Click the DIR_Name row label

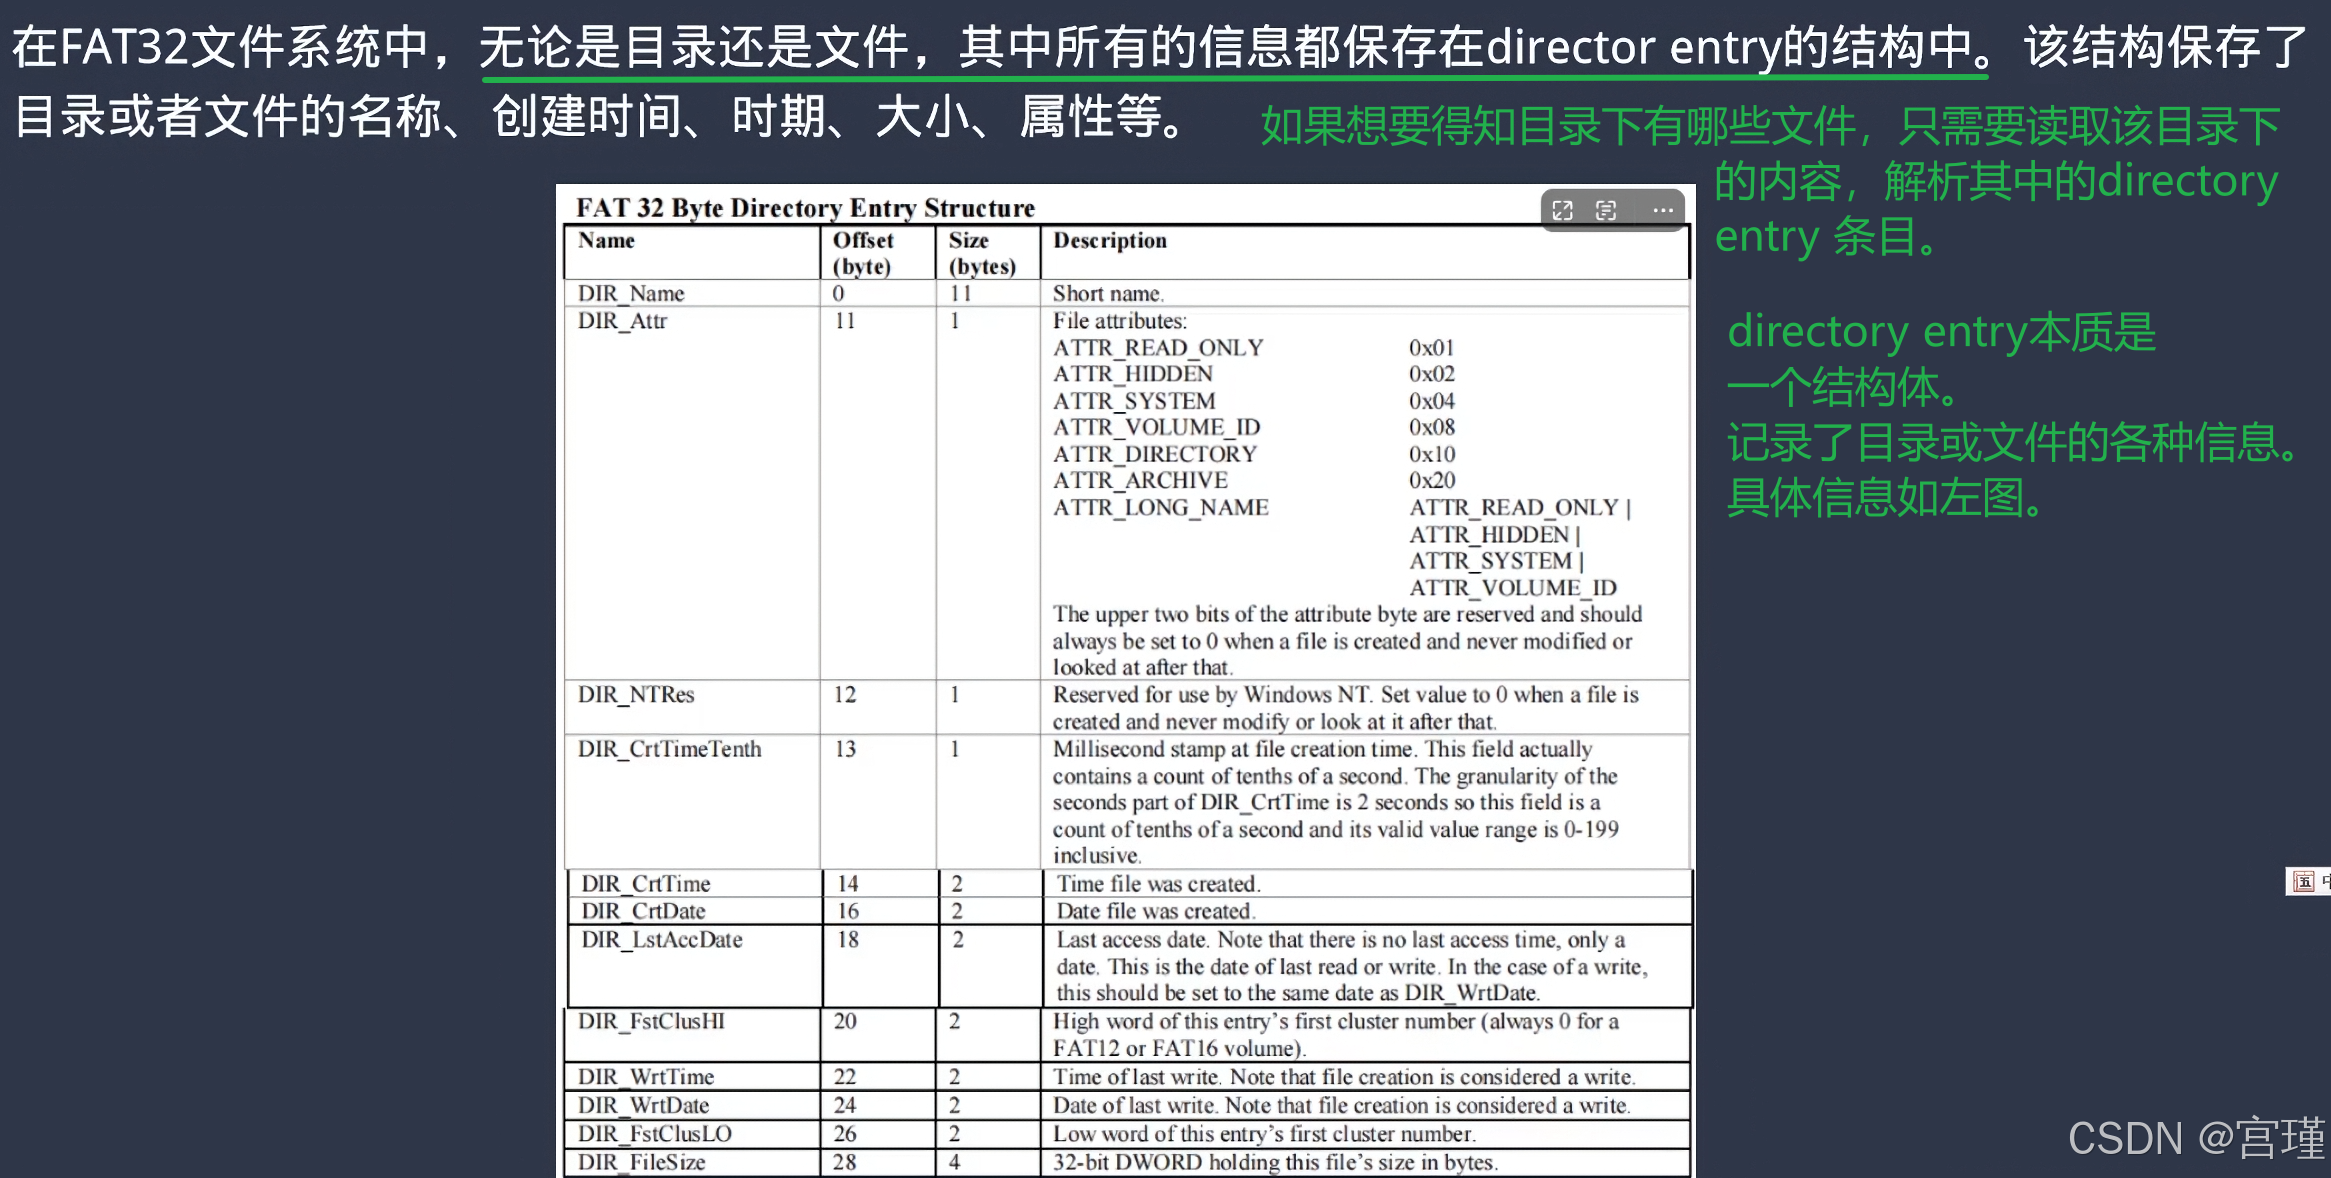(631, 293)
